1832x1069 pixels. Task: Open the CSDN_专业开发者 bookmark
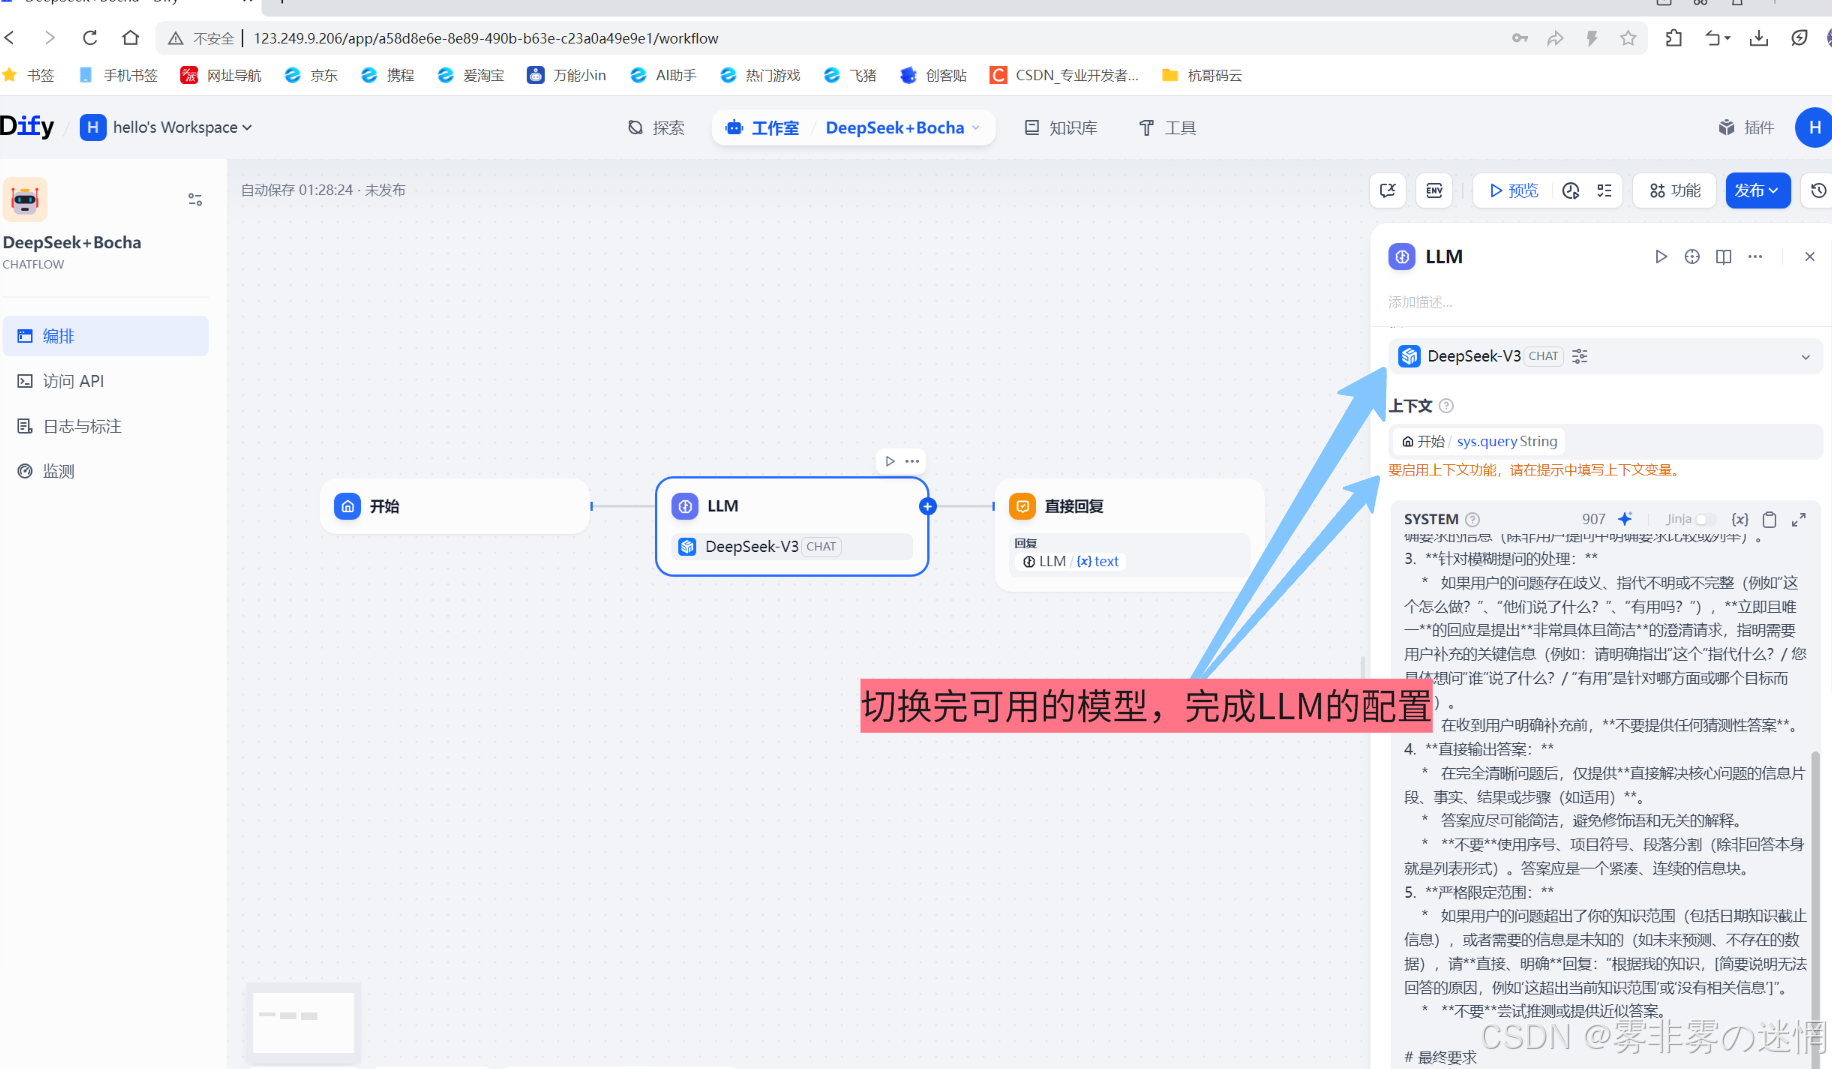1064,75
